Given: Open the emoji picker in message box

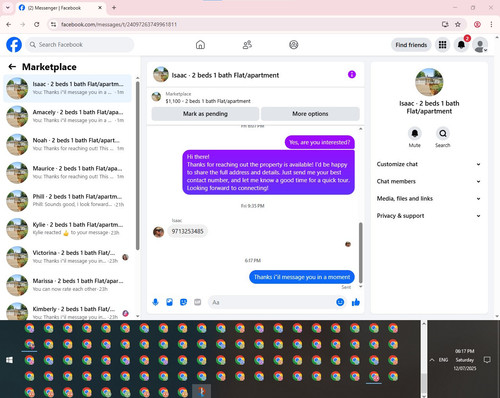Looking at the screenshot, I should coord(340,302).
